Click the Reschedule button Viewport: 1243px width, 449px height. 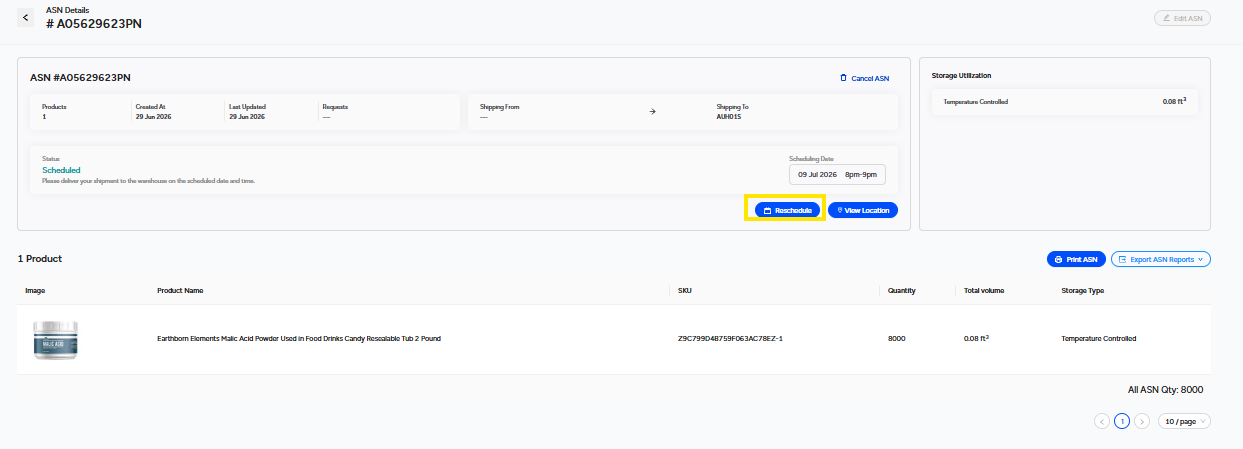coord(786,210)
